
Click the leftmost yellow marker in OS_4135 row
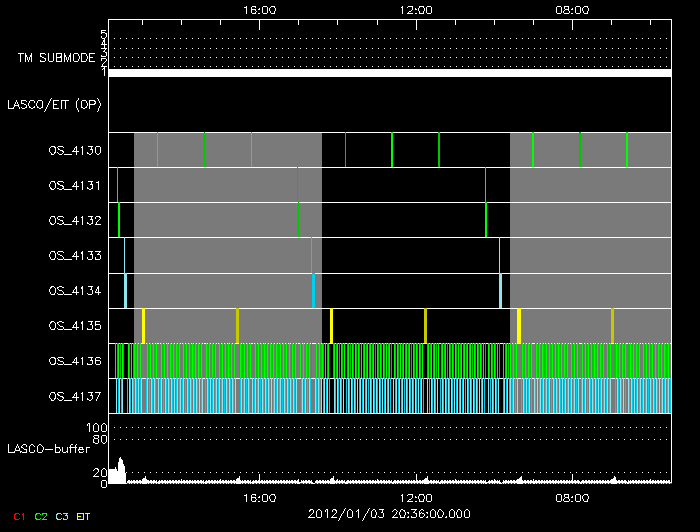(143, 326)
